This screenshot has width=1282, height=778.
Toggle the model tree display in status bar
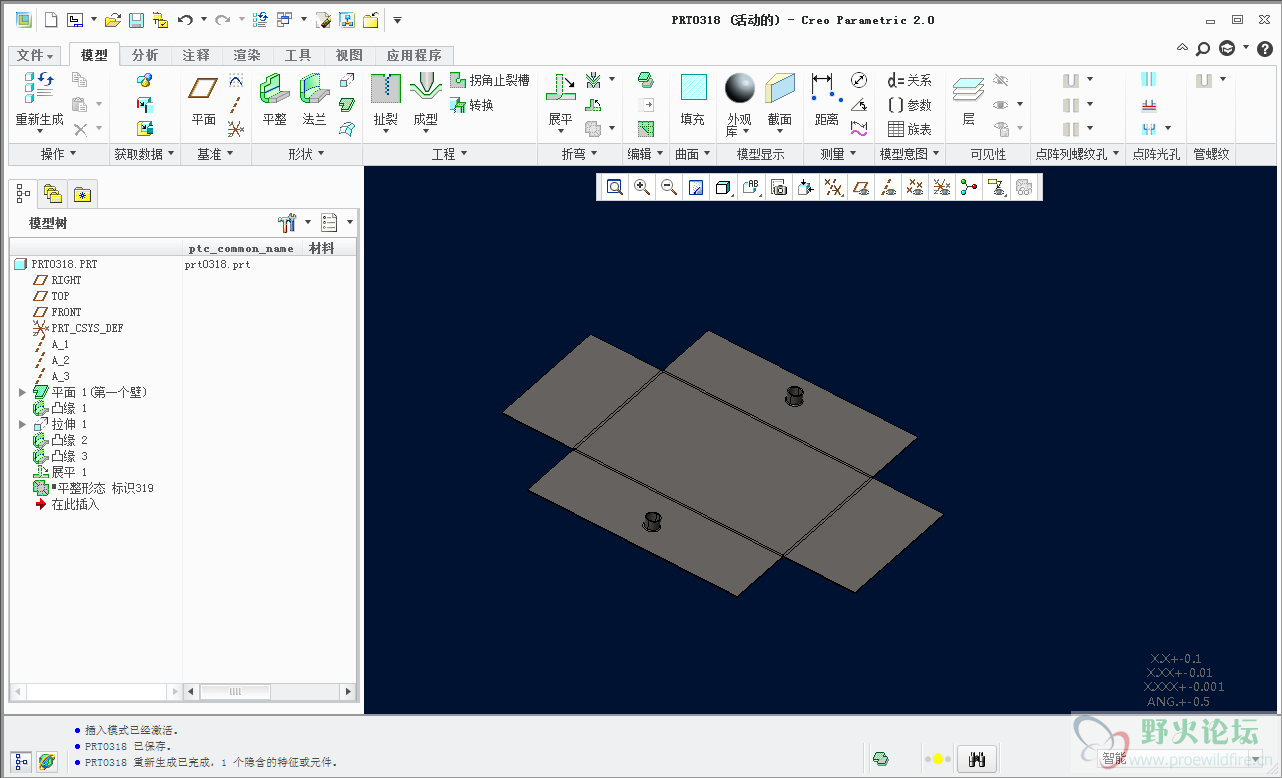pos(21,762)
